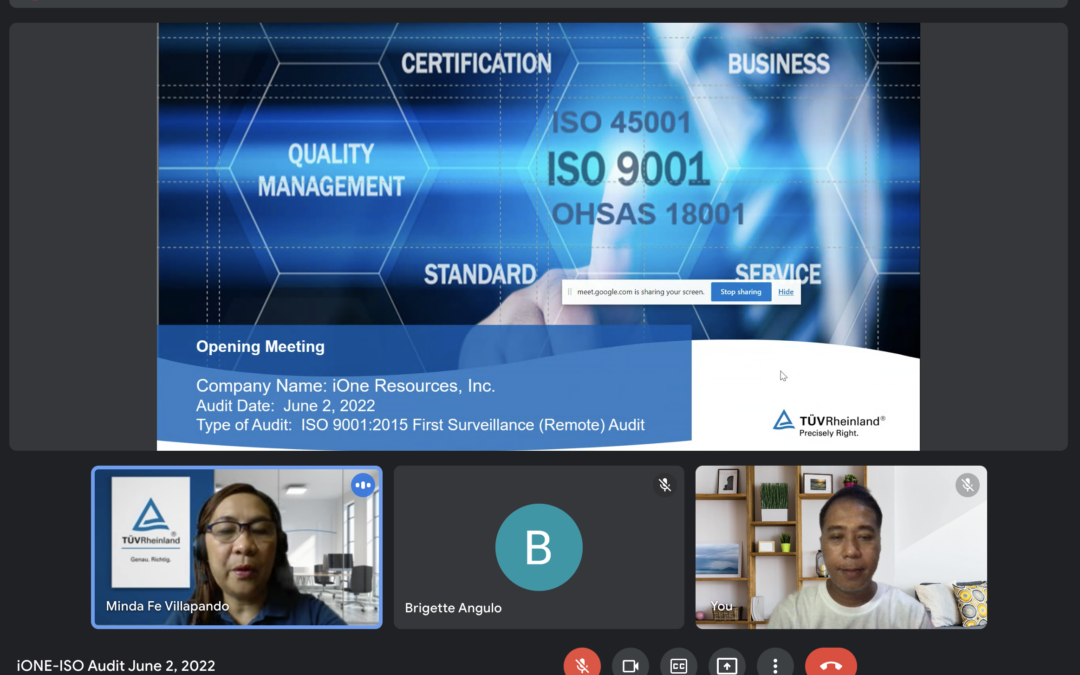Image resolution: width=1080 pixels, height=675 pixels.
Task: Click the 'You' label on your tile
Action: pos(721,606)
